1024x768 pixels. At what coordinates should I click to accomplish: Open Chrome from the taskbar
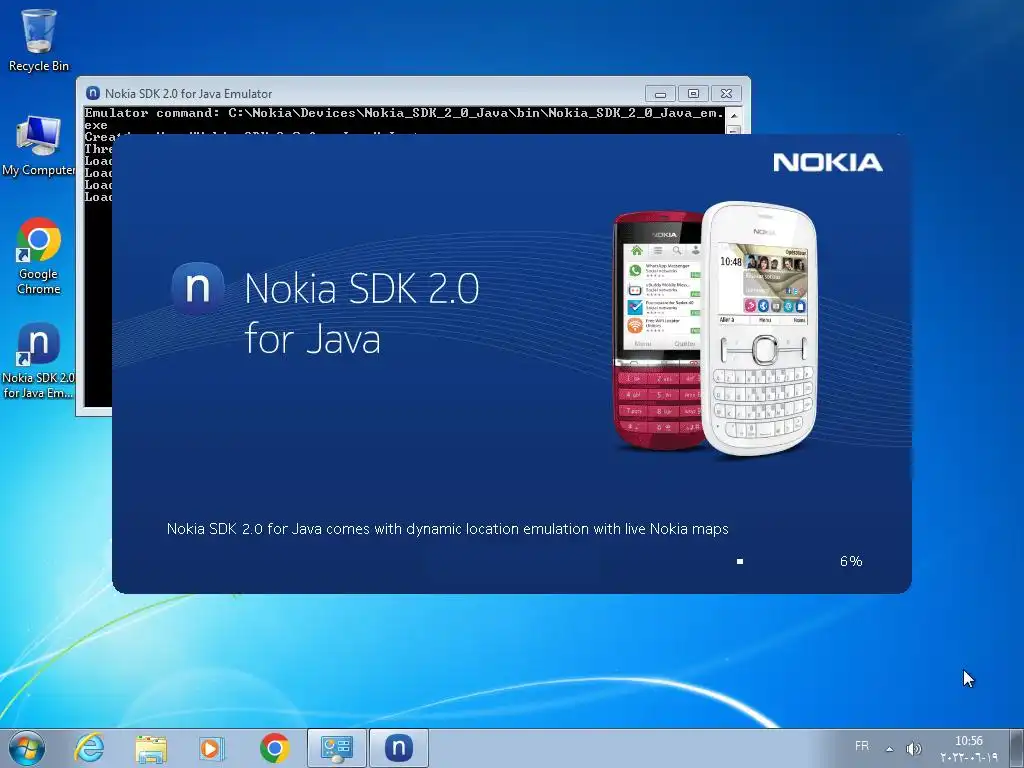[x=274, y=748]
